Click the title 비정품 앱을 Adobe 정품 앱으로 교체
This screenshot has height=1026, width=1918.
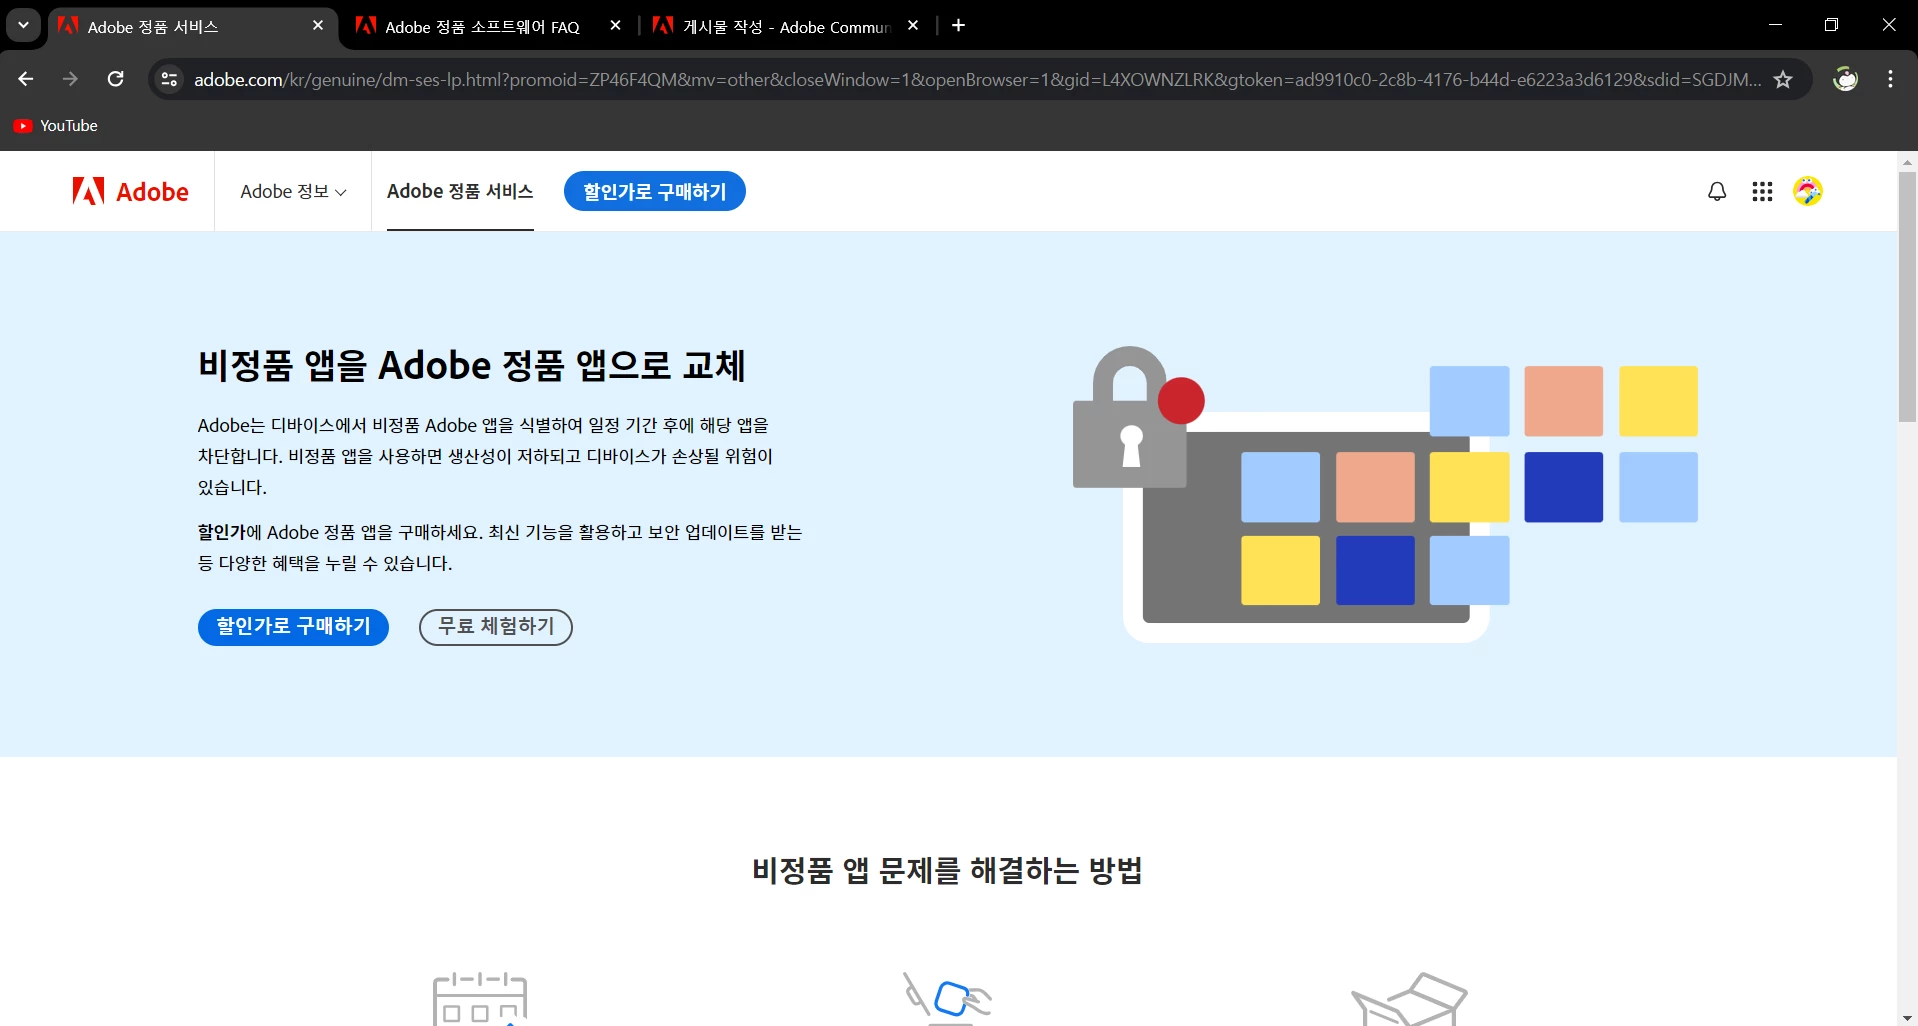(x=472, y=366)
